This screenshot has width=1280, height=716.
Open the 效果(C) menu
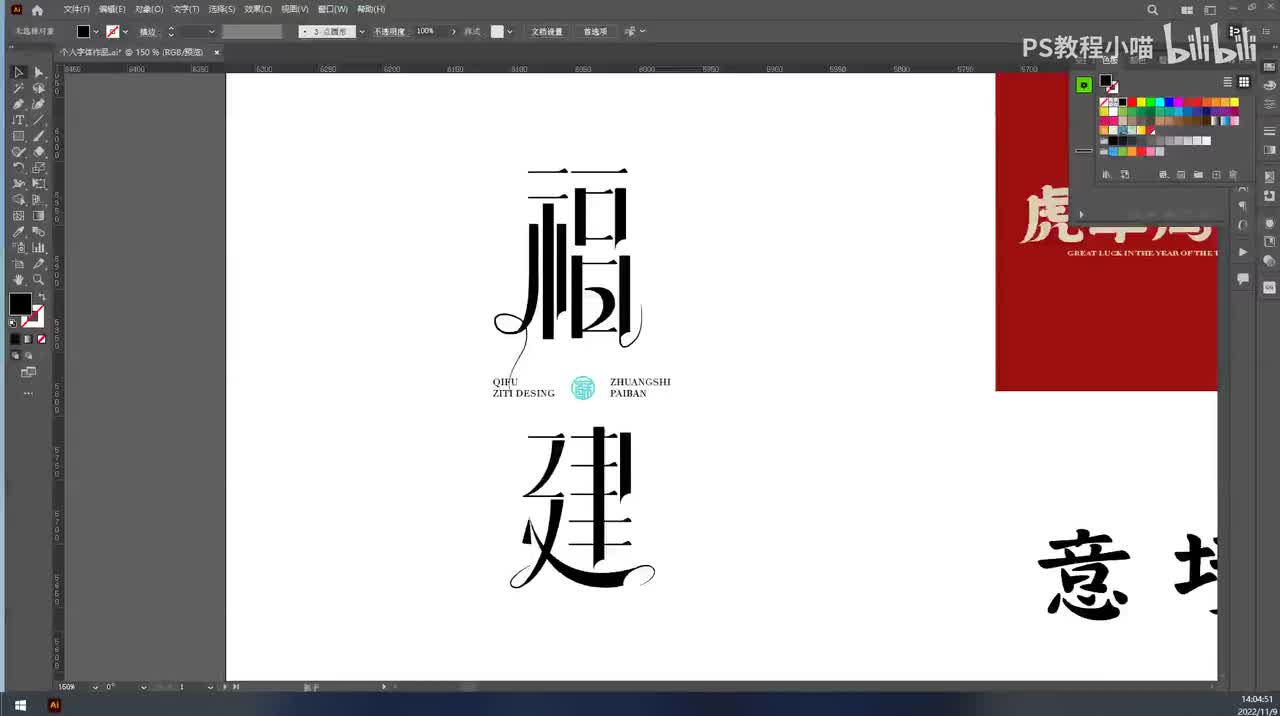point(258,9)
